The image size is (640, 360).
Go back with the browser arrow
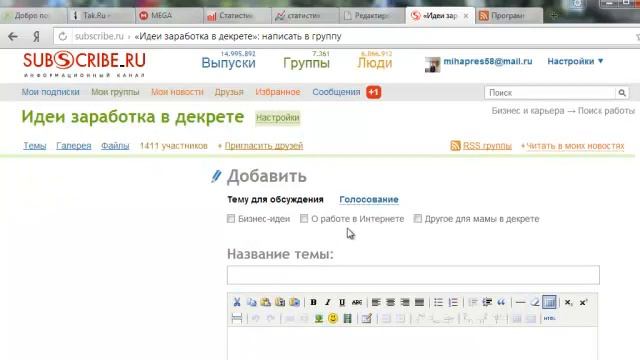13,36
